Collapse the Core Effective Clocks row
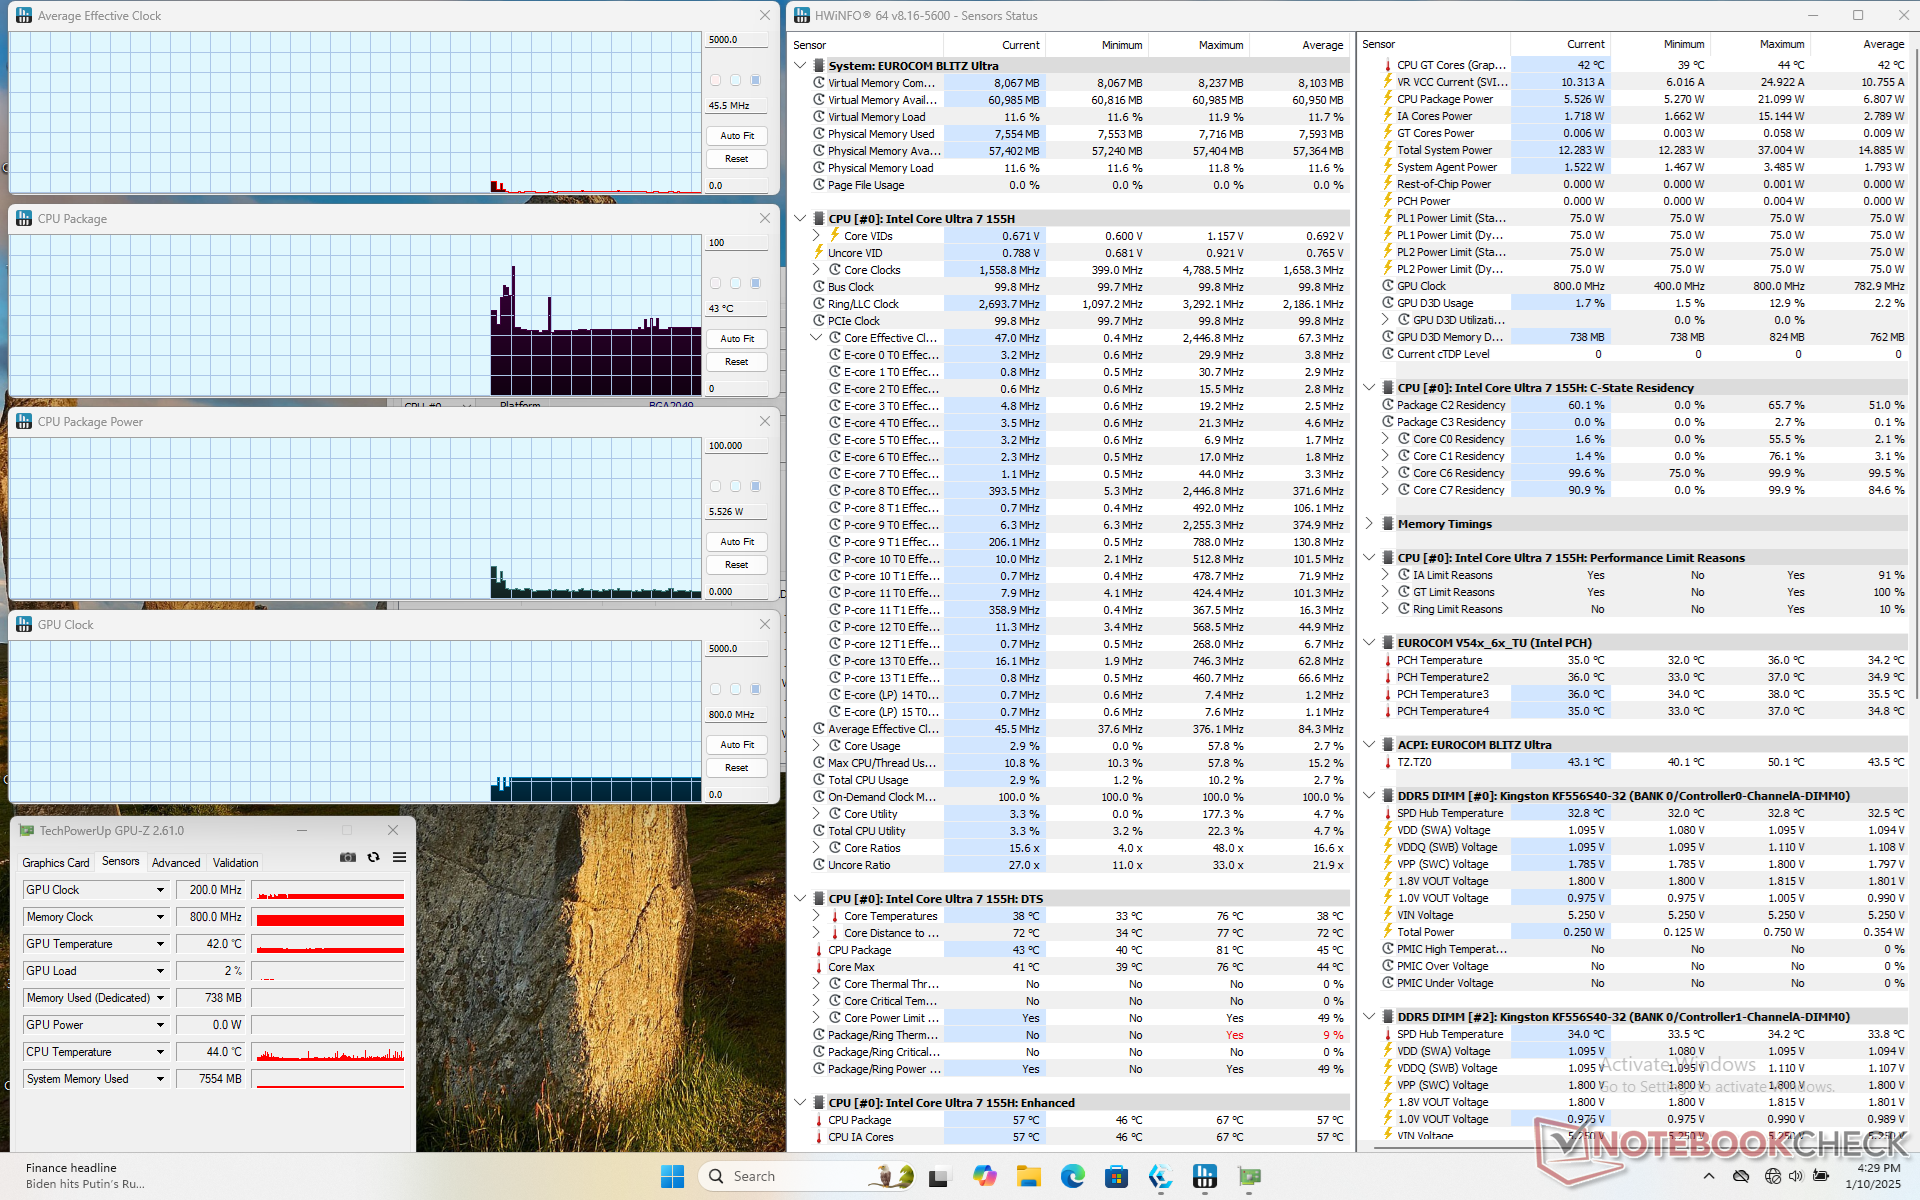This screenshot has height=1200, width=1920. [816, 338]
